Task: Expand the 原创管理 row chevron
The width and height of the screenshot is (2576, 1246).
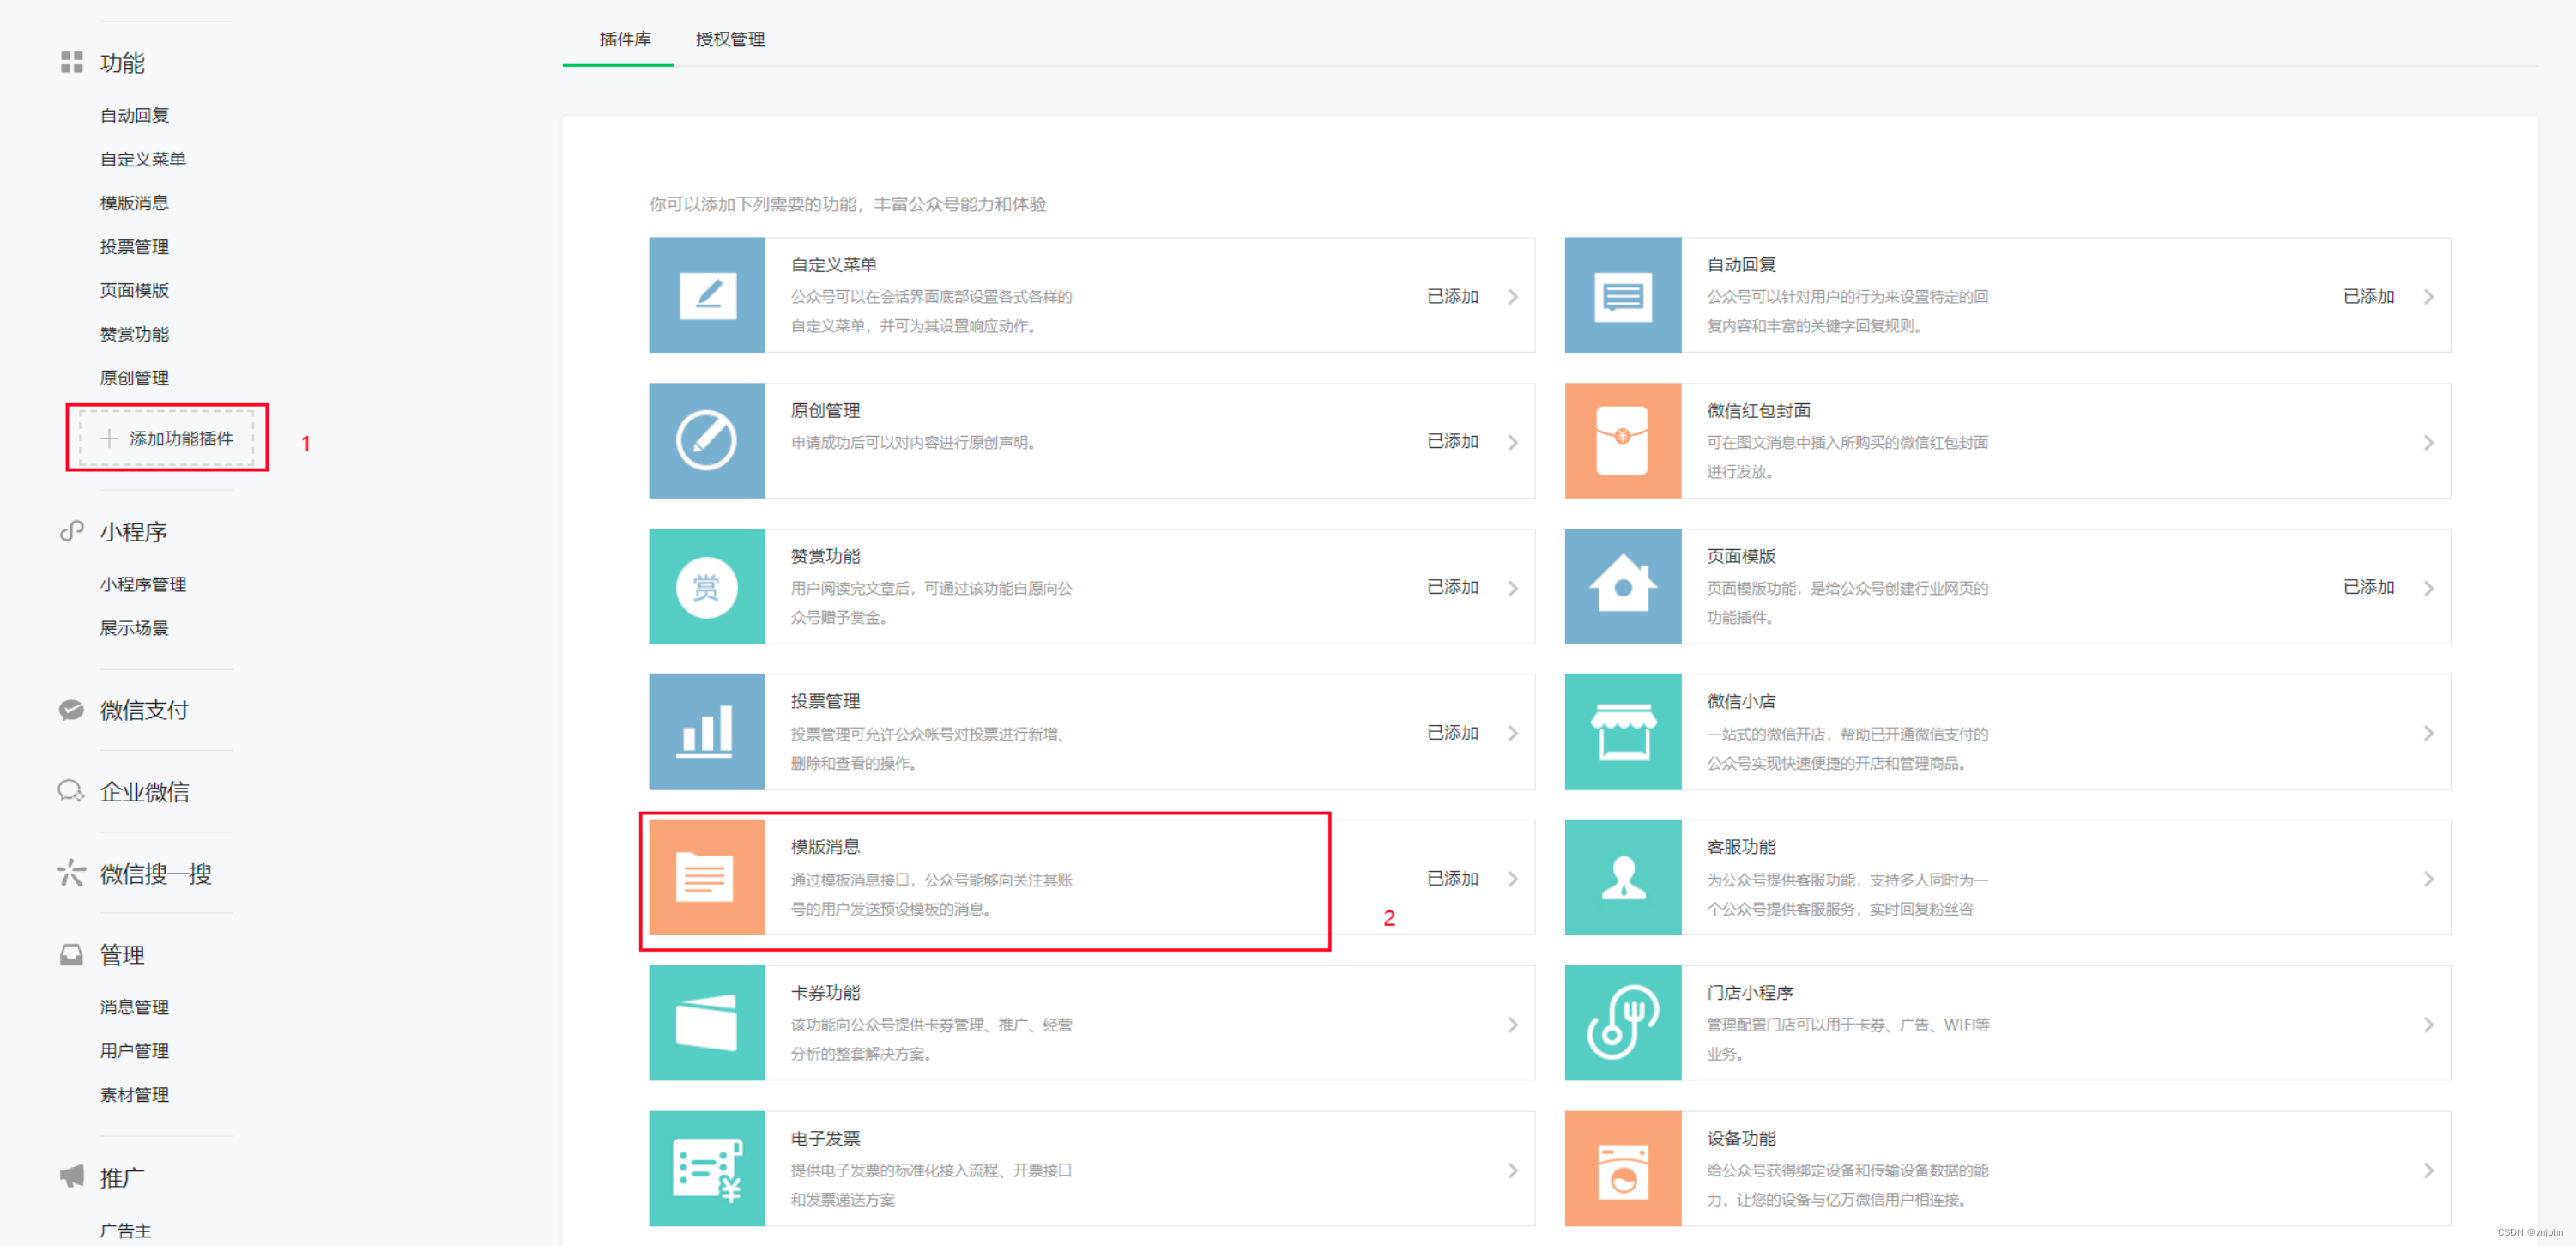Action: pyautogui.click(x=1513, y=442)
